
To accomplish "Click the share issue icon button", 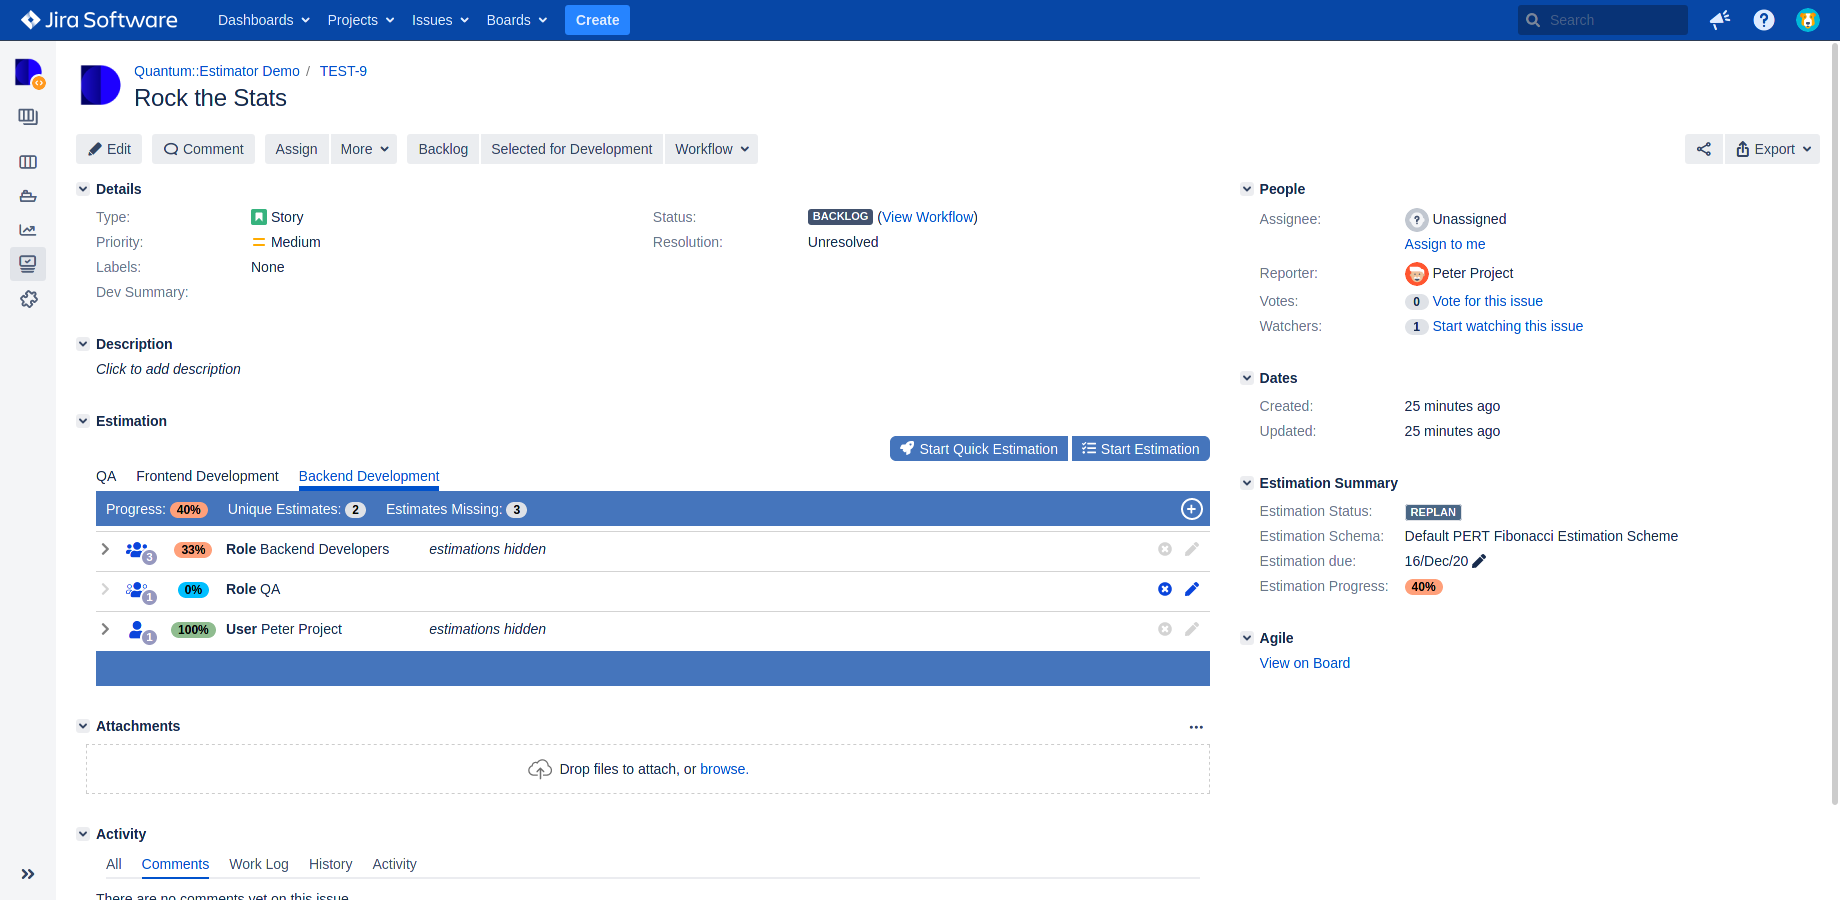I will [x=1704, y=149].
